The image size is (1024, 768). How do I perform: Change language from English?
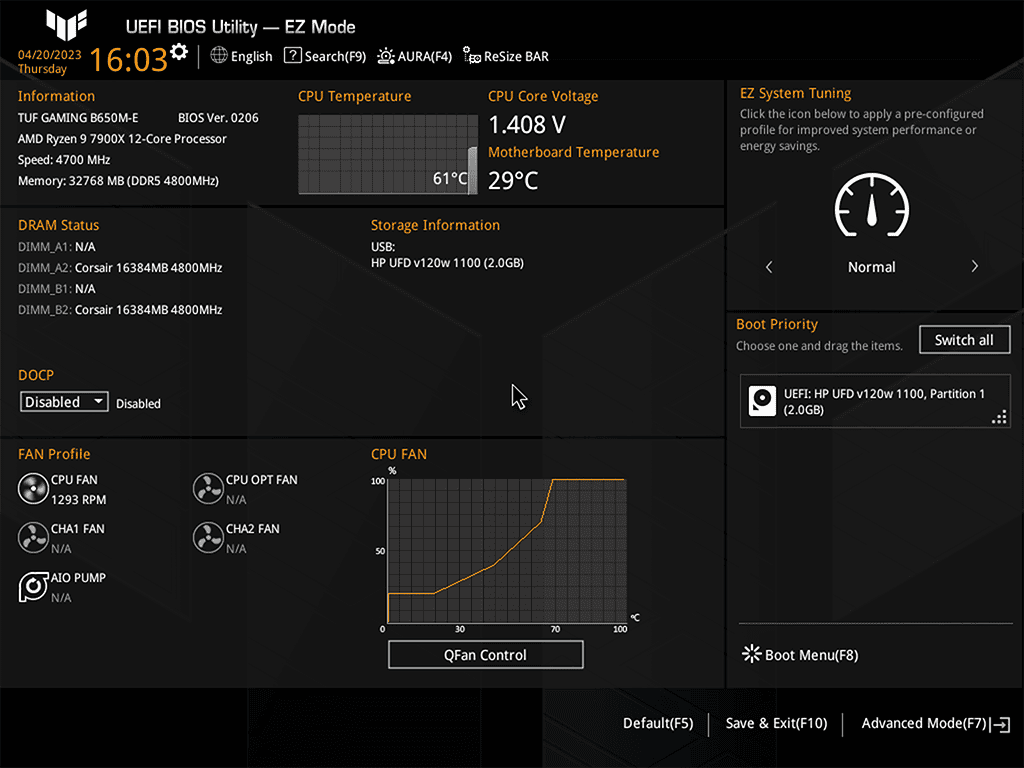pyautogui.click(x=251, y=56)
